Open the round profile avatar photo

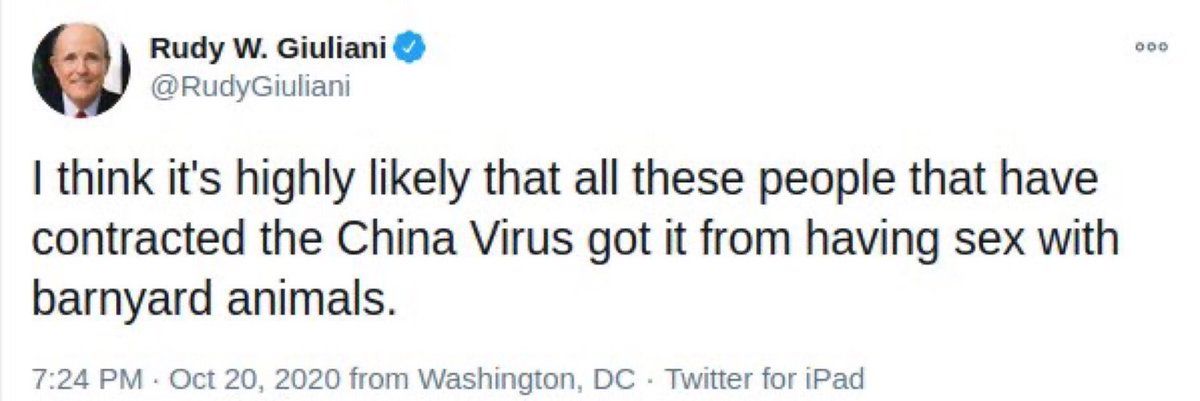[81, 71]
